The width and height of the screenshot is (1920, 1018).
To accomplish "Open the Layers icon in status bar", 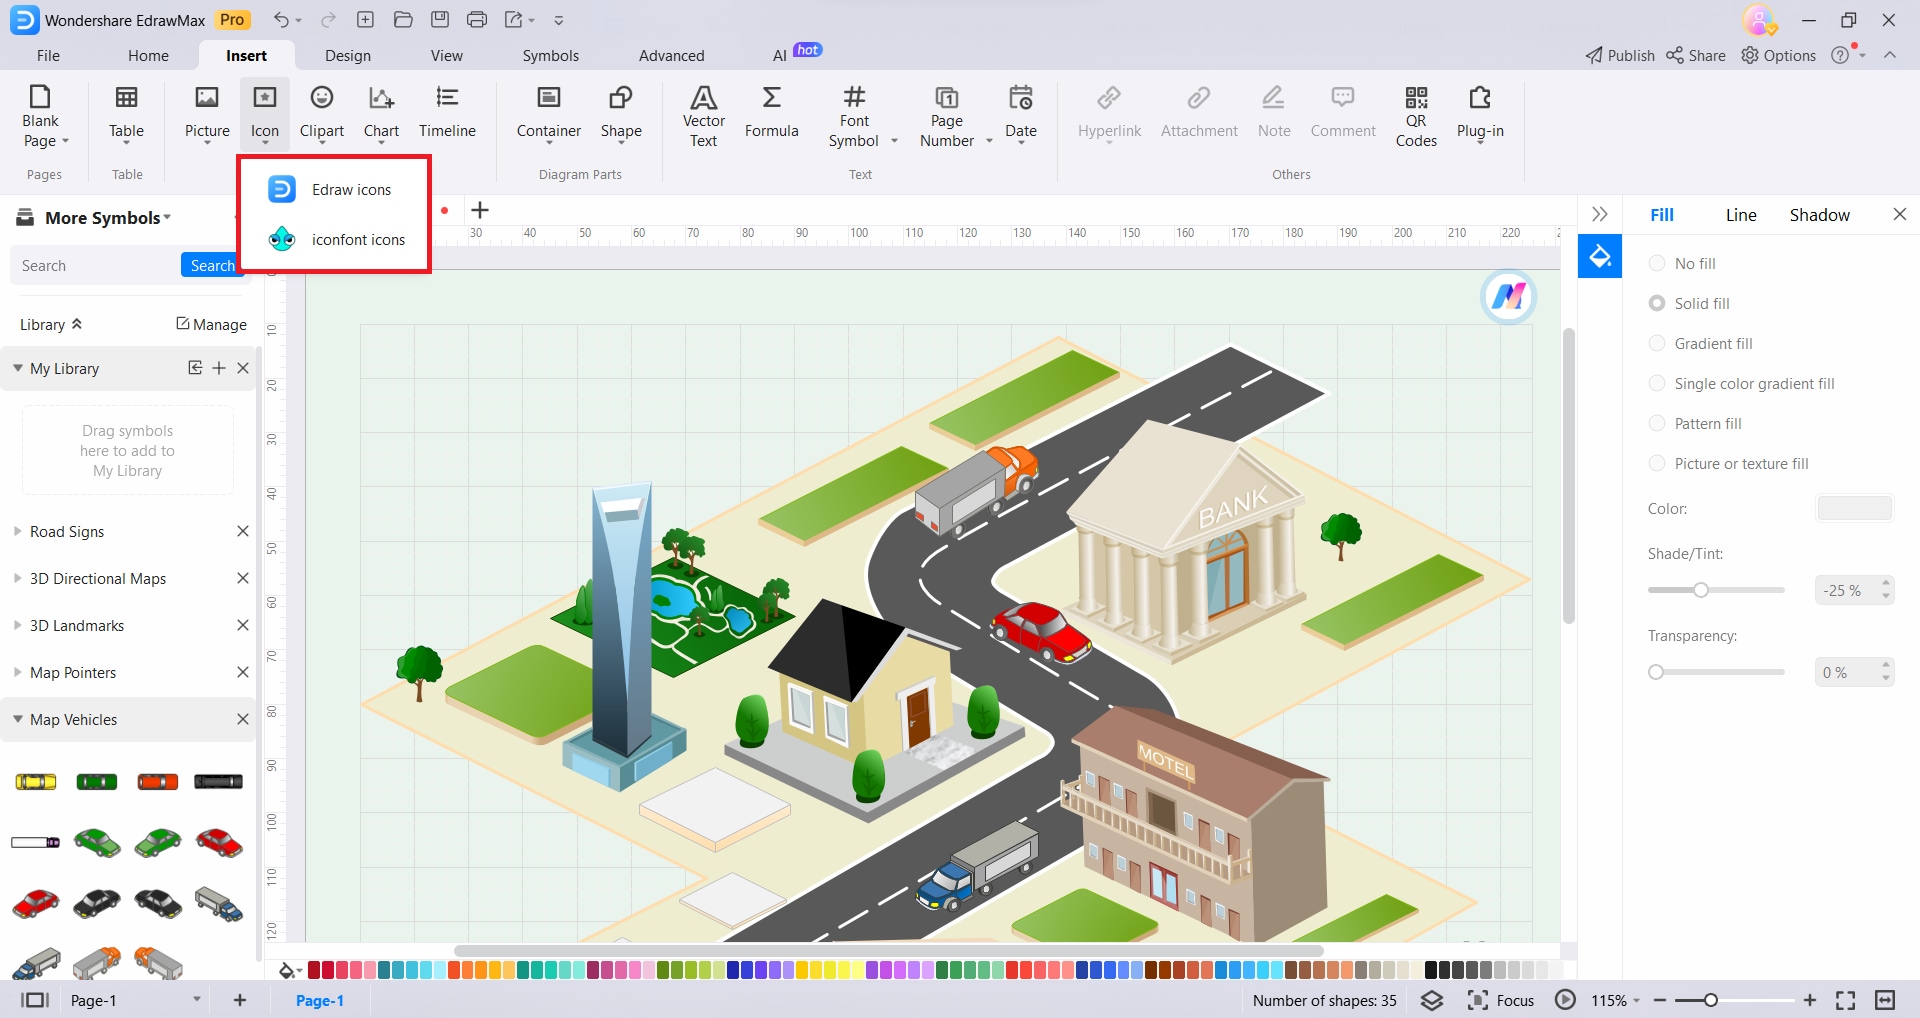I will coord(1432,1000).
